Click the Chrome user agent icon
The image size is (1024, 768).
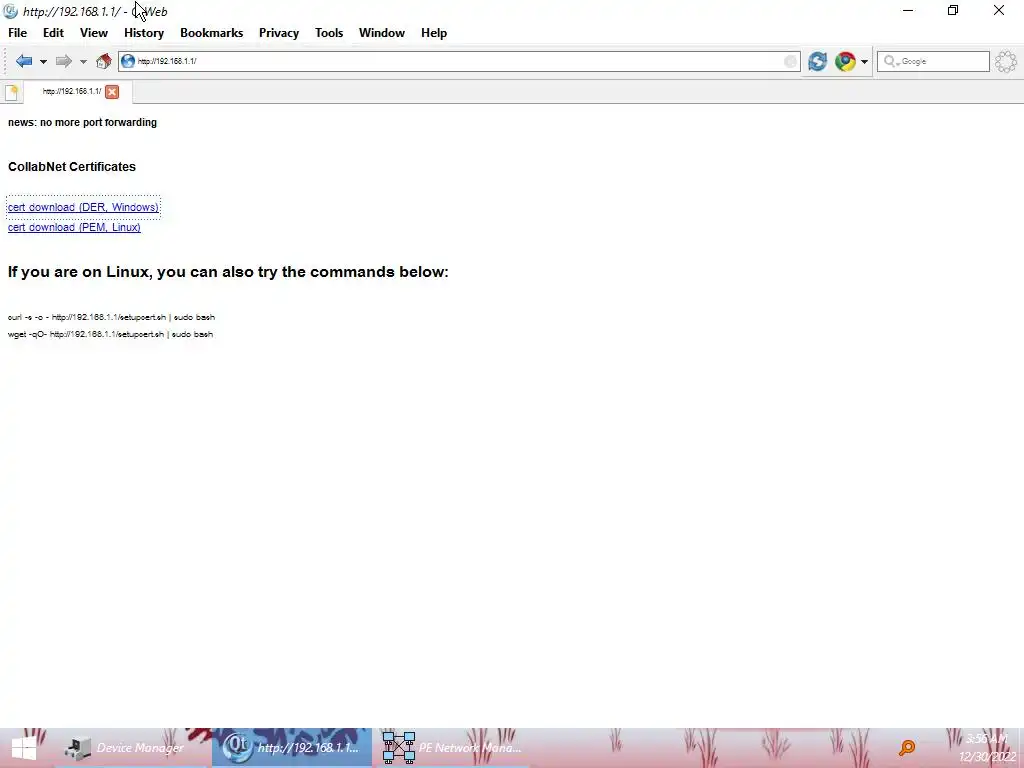pos(845,61)
